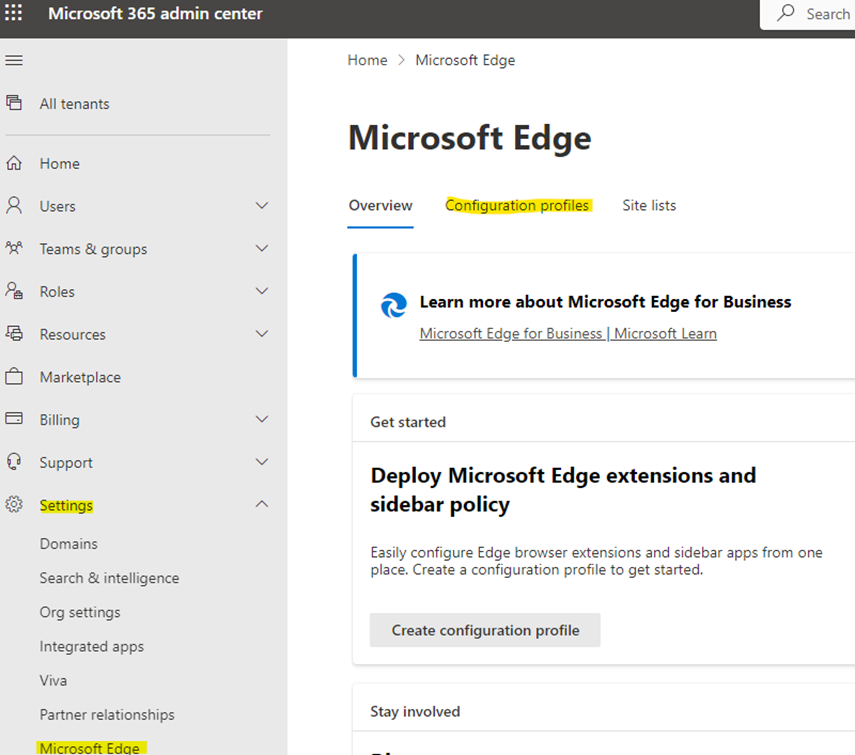This screenshot has height=755, width=855.
Task: Collapse navigation menu with hamburger icon
Action: [14, 61]
